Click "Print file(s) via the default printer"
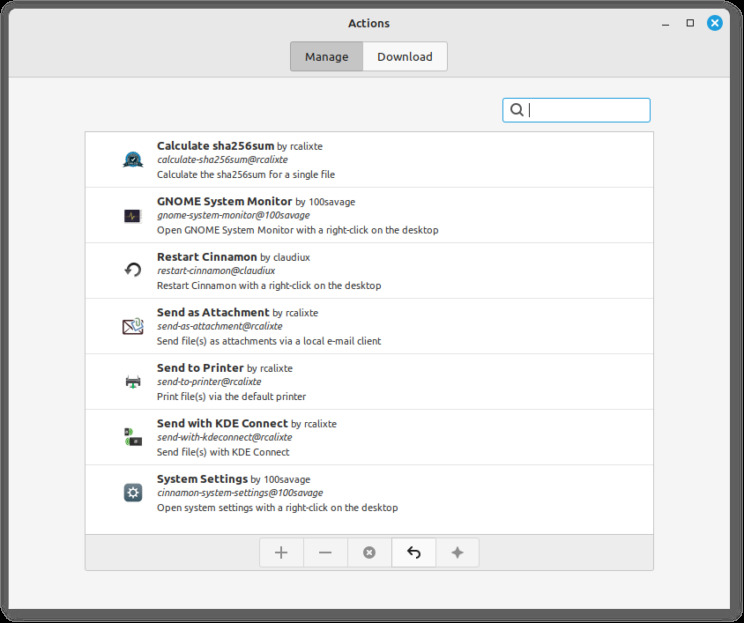The image size is (744, 623). pos(231,397)
